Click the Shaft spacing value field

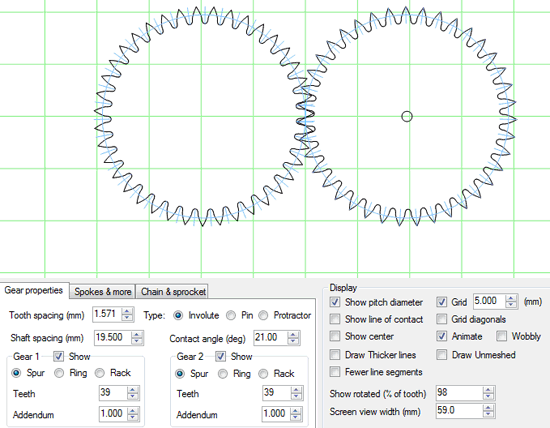point(113,337)
